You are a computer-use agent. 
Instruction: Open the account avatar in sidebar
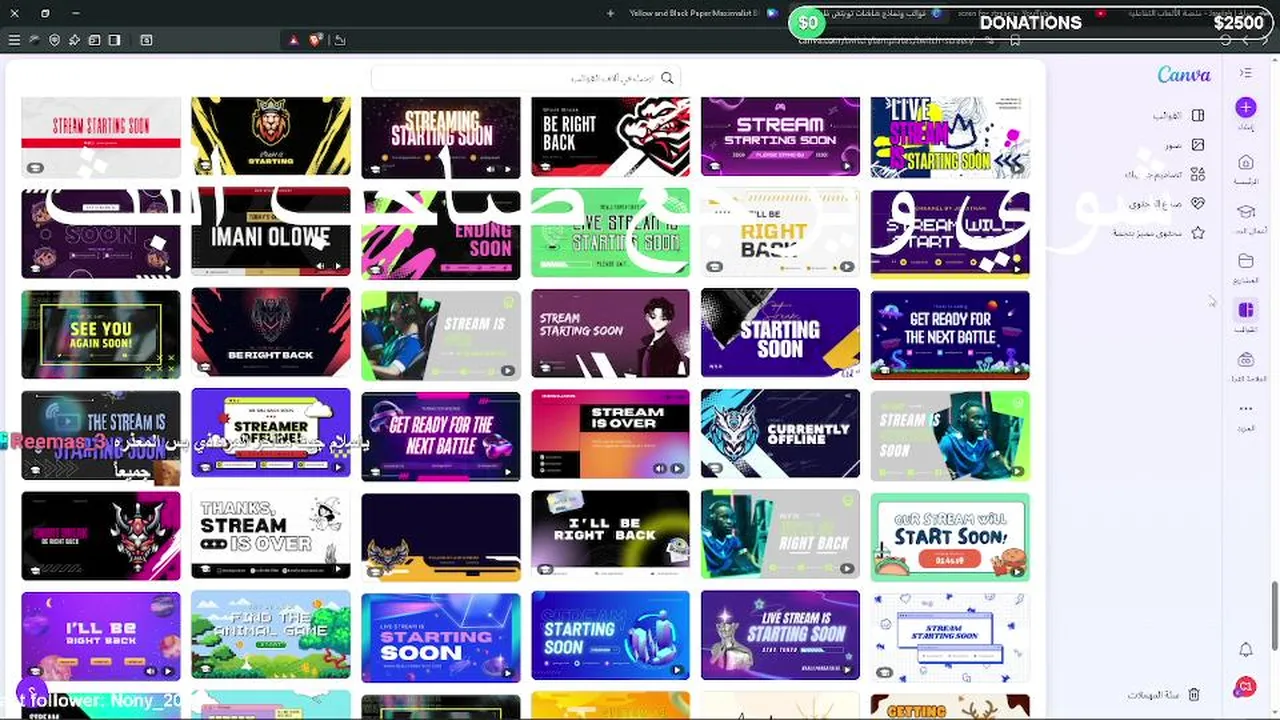pyautogui.click(x=1245, y=687)
